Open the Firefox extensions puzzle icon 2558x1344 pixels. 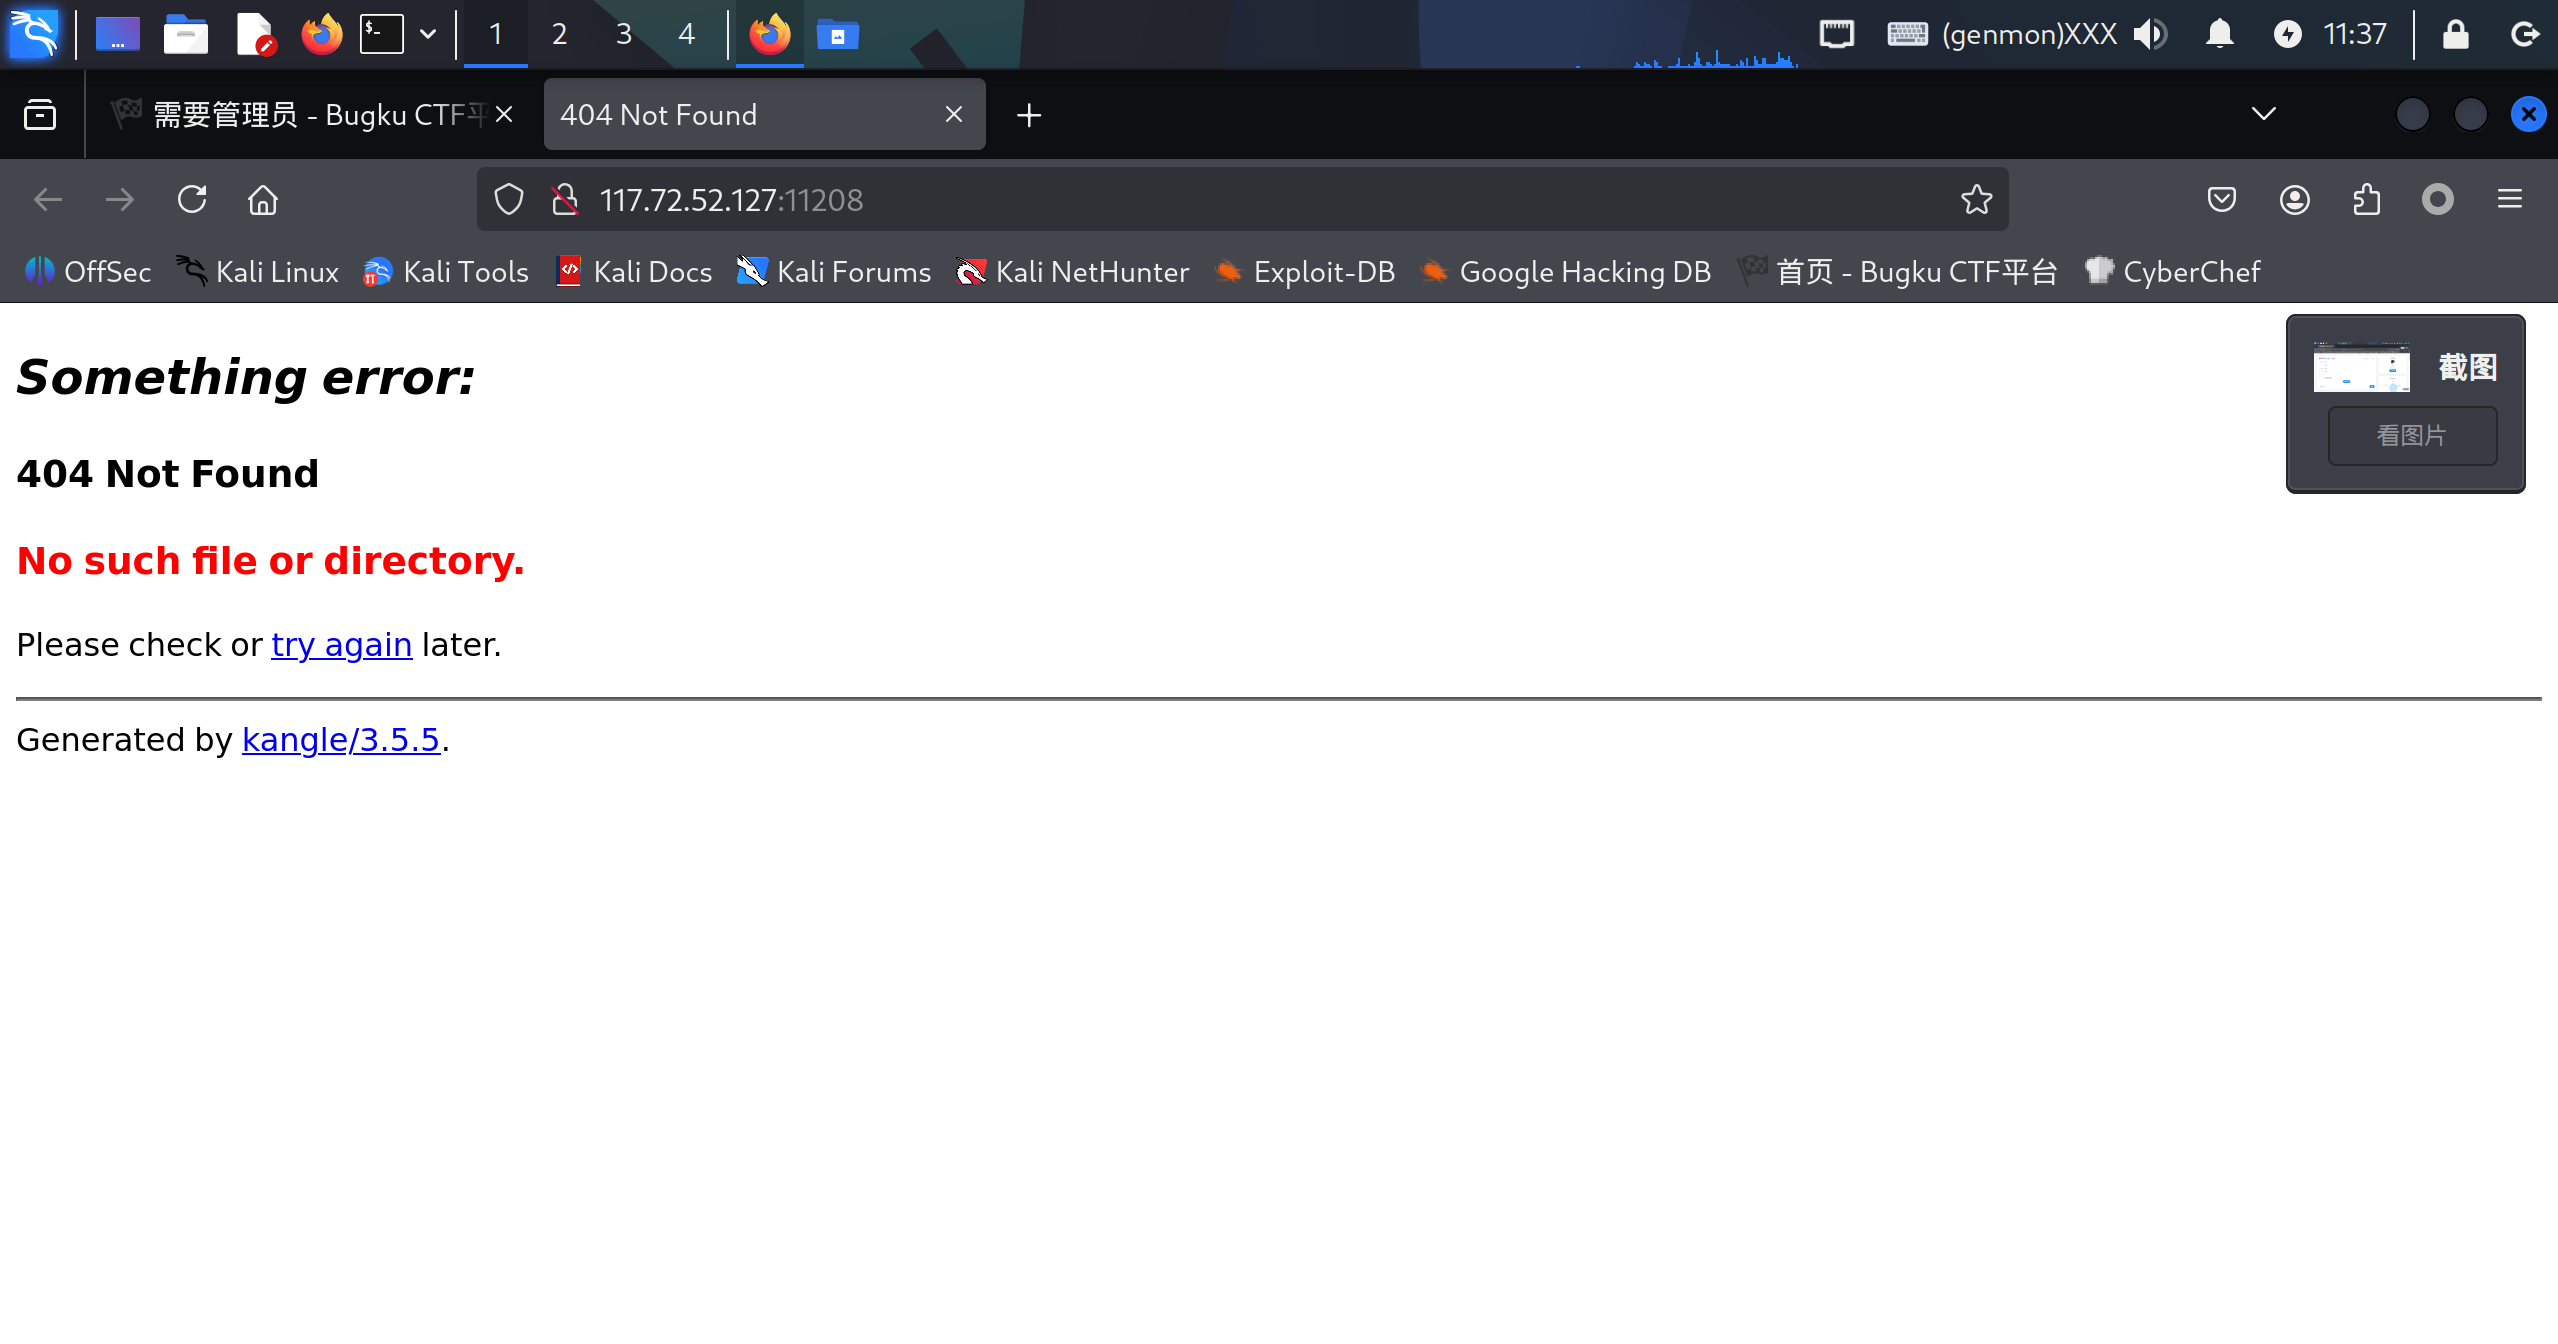click(2366, 200)
